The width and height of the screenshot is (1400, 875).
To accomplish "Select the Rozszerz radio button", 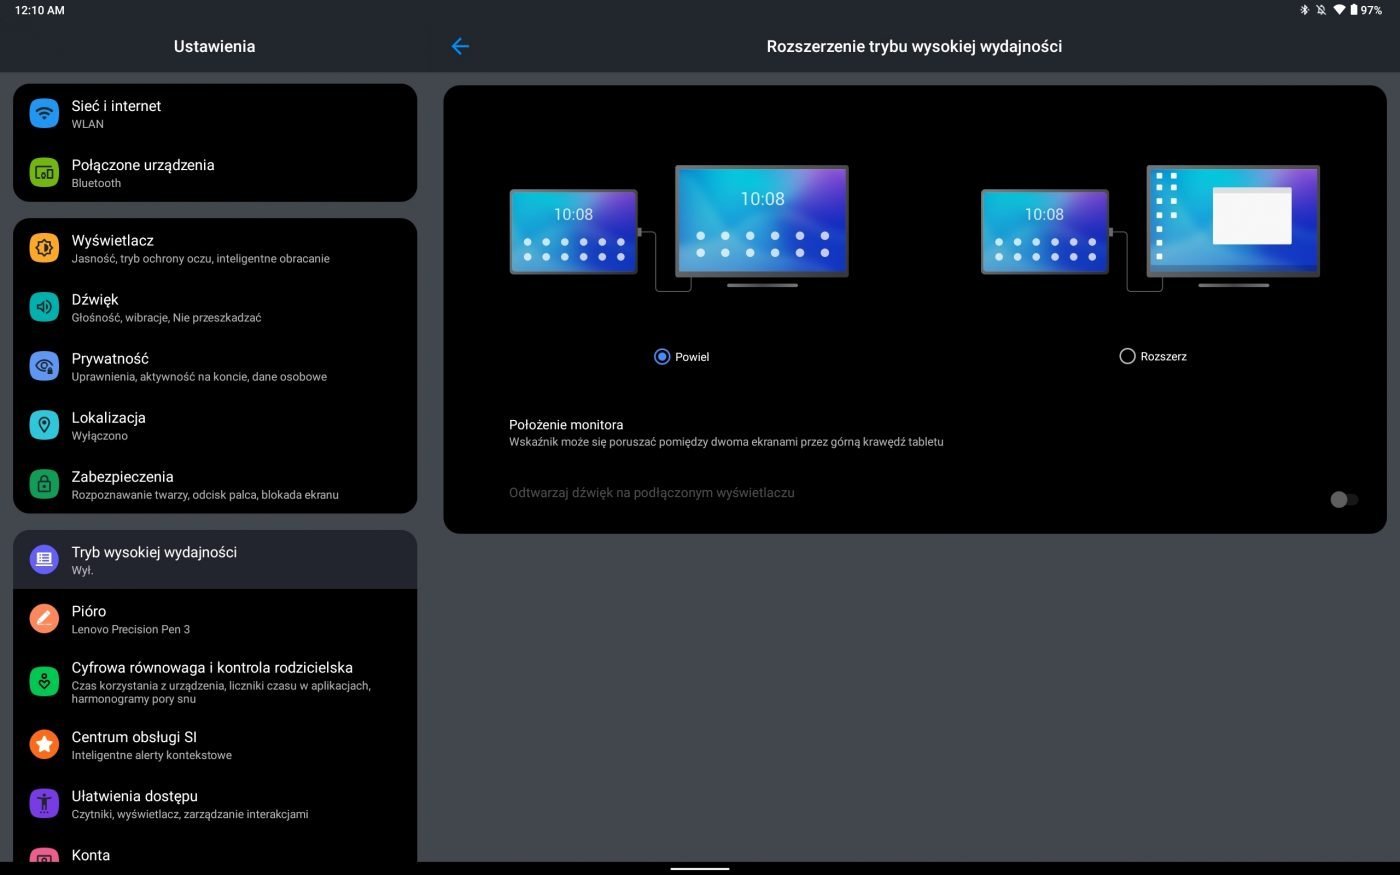I will pyautogui.click(x=1127, y=356).
